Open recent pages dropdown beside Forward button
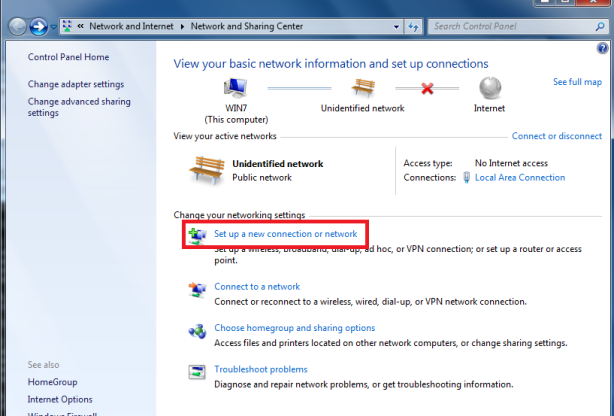614x416 pixels. pos(53,27)
